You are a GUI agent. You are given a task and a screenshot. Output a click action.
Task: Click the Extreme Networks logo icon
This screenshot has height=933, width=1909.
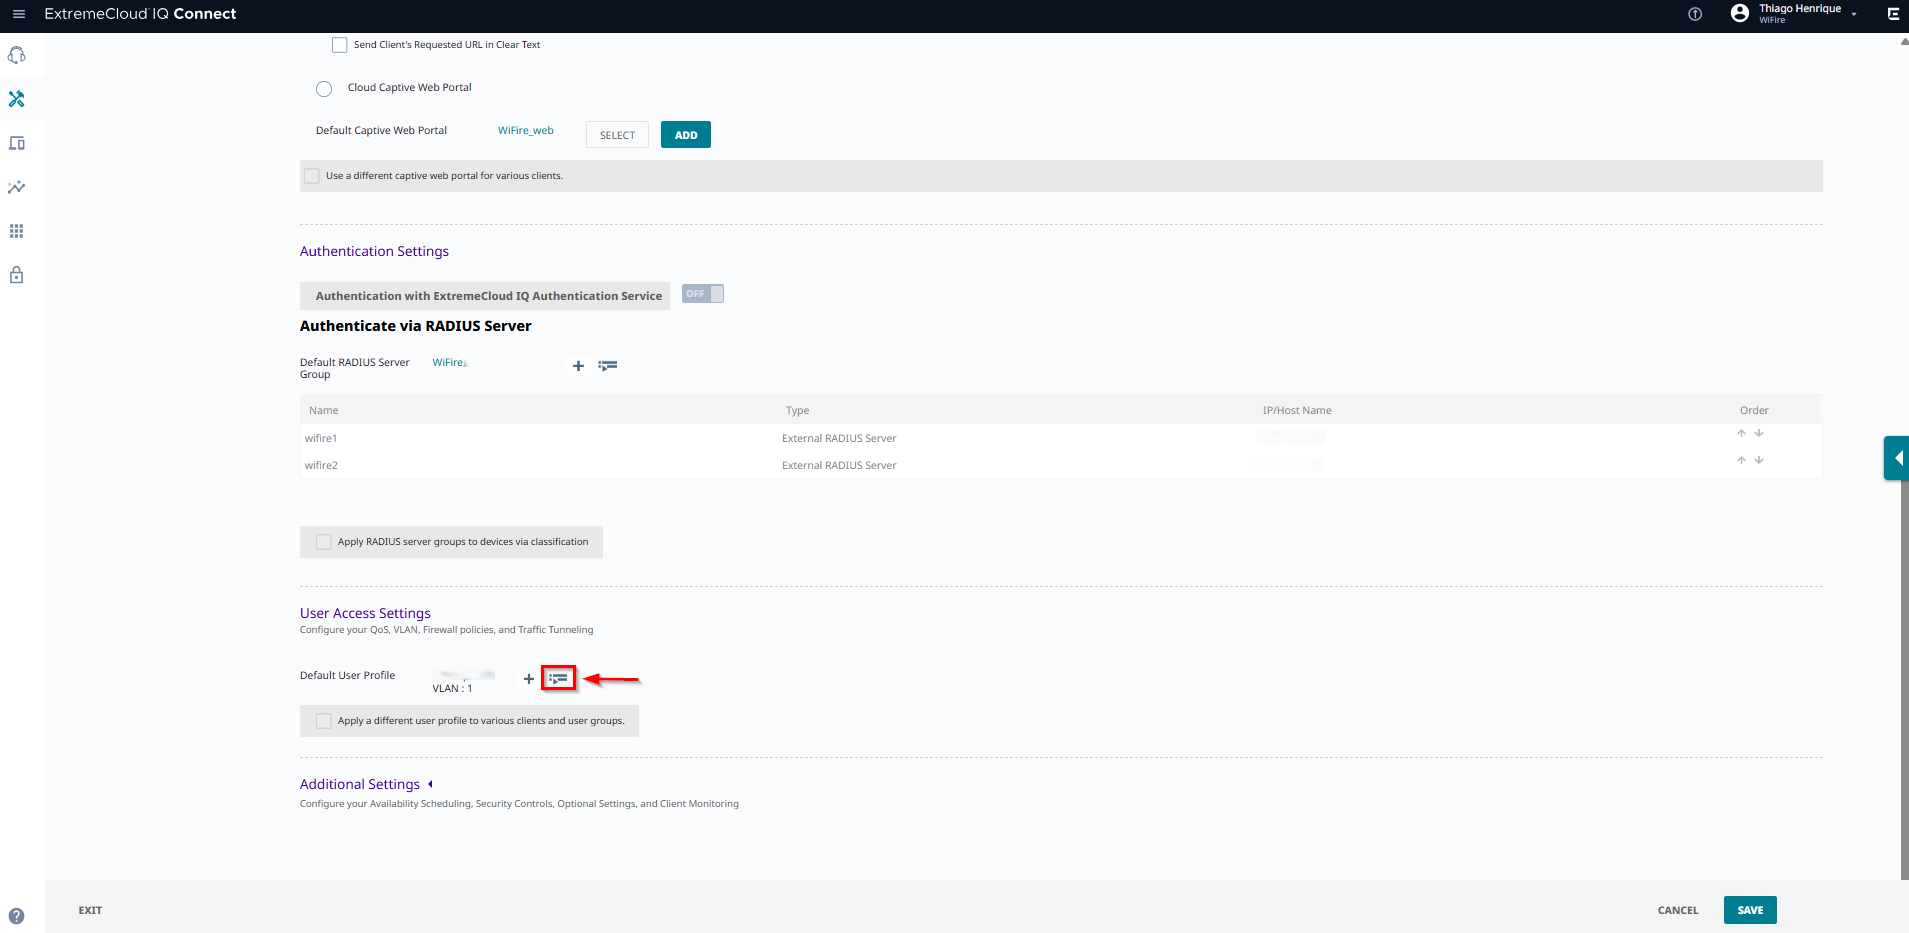click(1893, 14)
